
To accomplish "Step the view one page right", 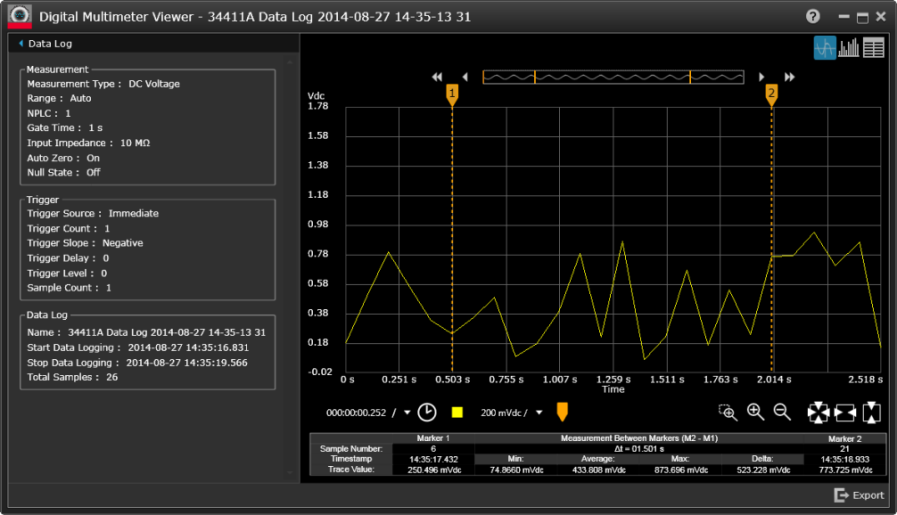I will click(x=762, y=77).
